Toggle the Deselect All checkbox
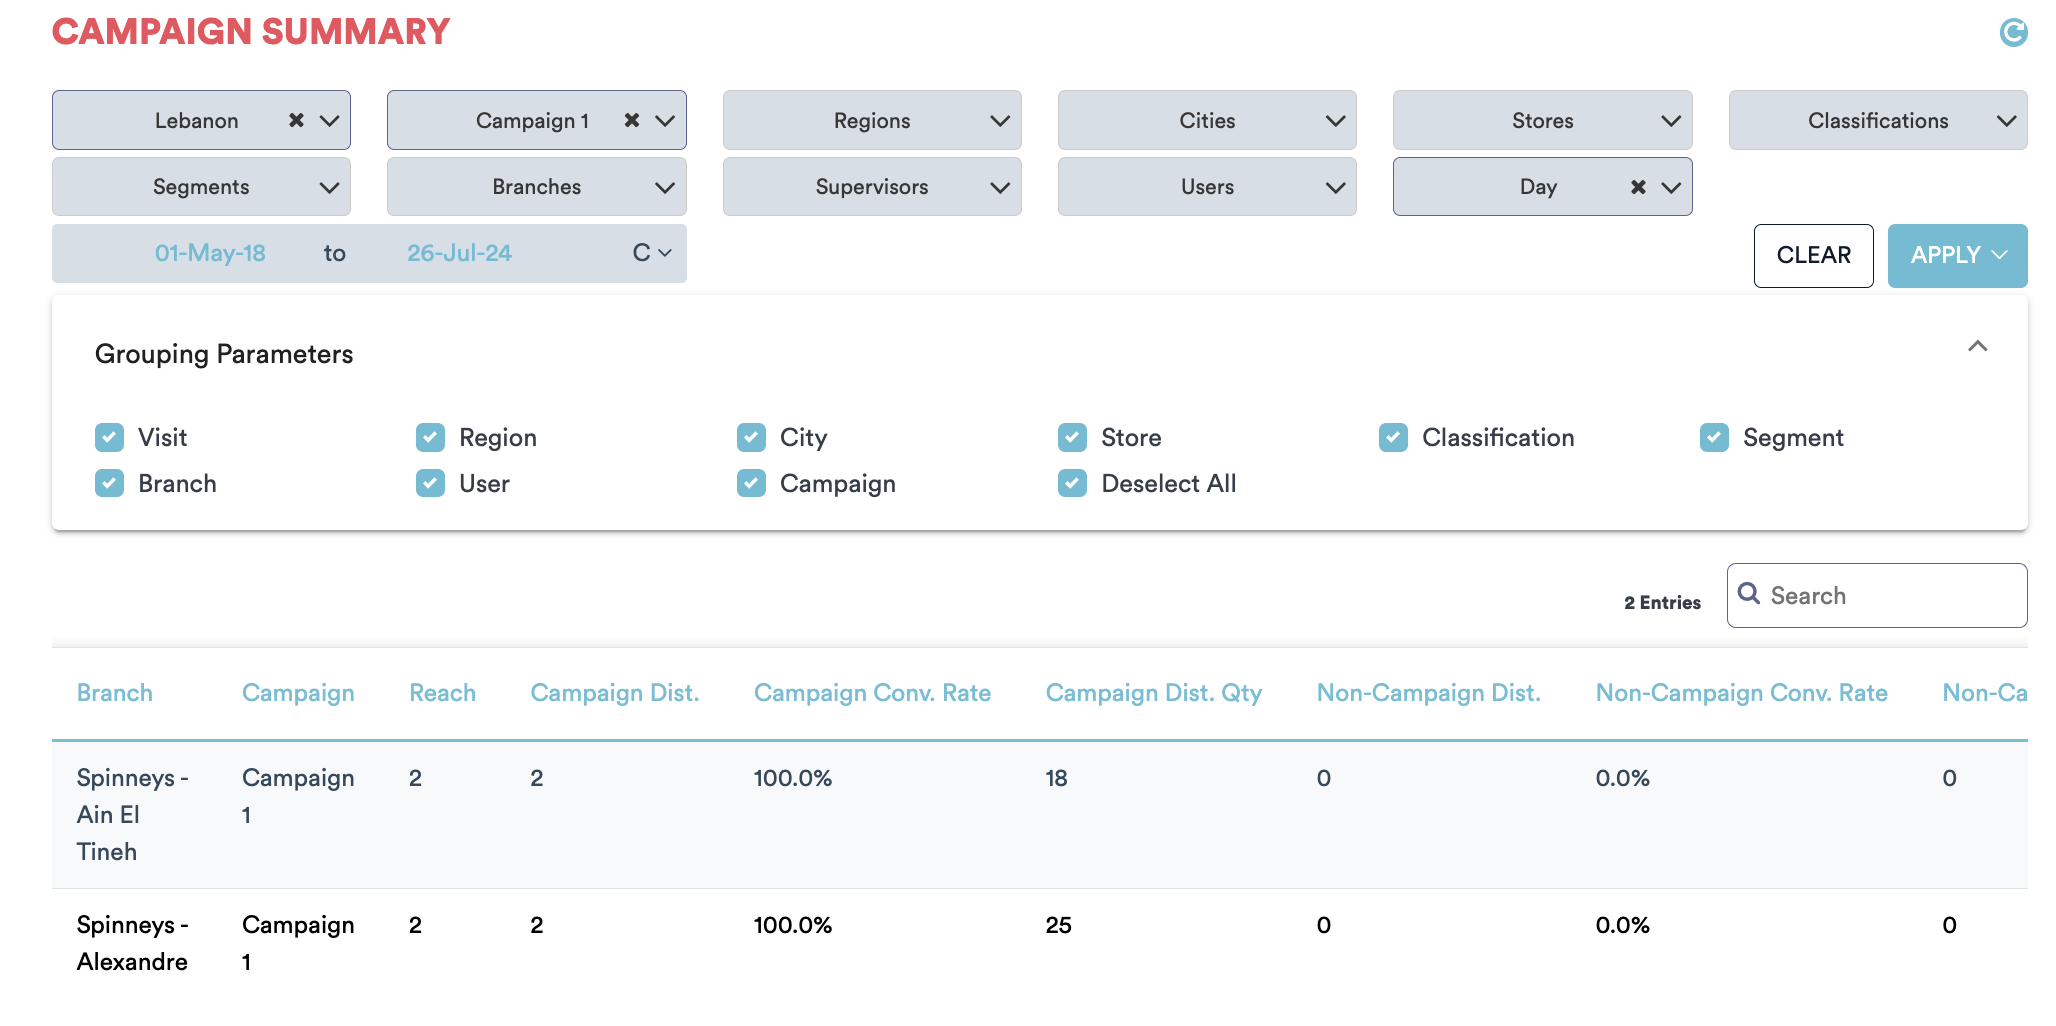Image resolution: width=2056 pixels, height=1026 pixels. [x=1072, y=483]
